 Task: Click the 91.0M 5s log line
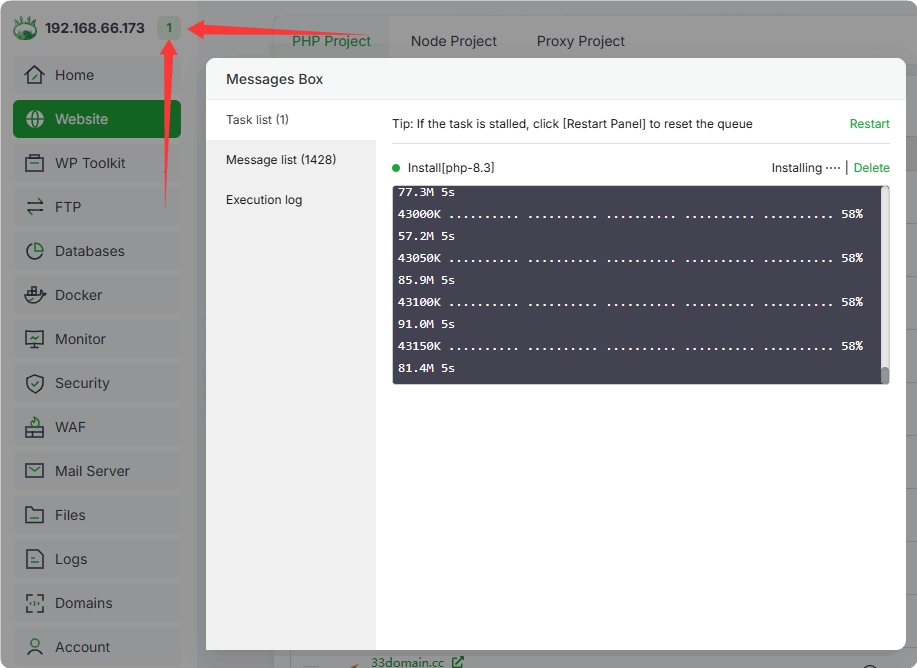pyautogui.click(x=426, y=324)
